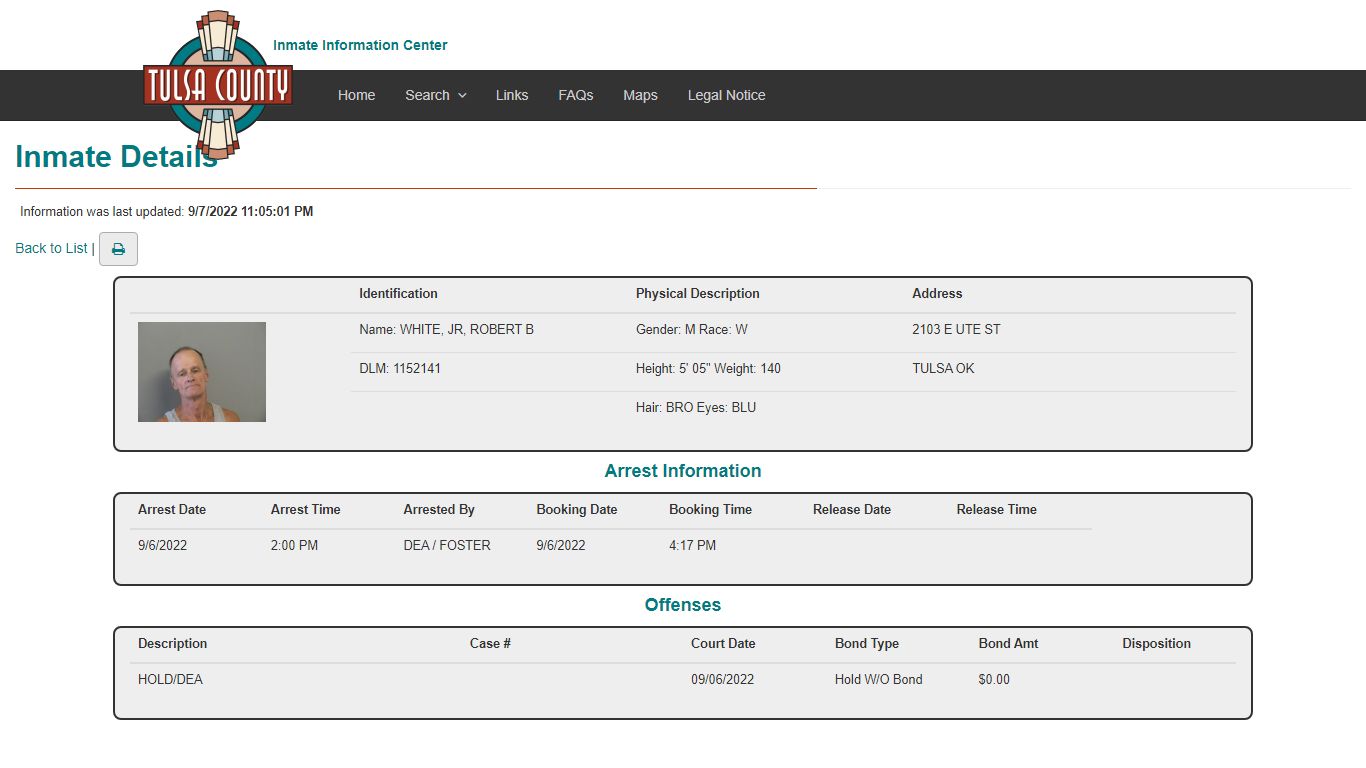
Task: Open the Search dropdown menu
Action: (436, 95)
